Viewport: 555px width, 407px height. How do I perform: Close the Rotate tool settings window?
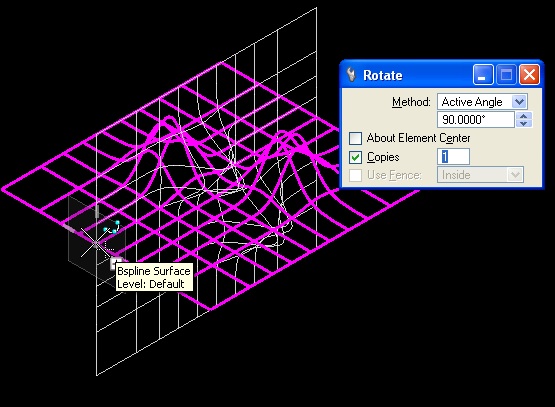click(529, 75)
